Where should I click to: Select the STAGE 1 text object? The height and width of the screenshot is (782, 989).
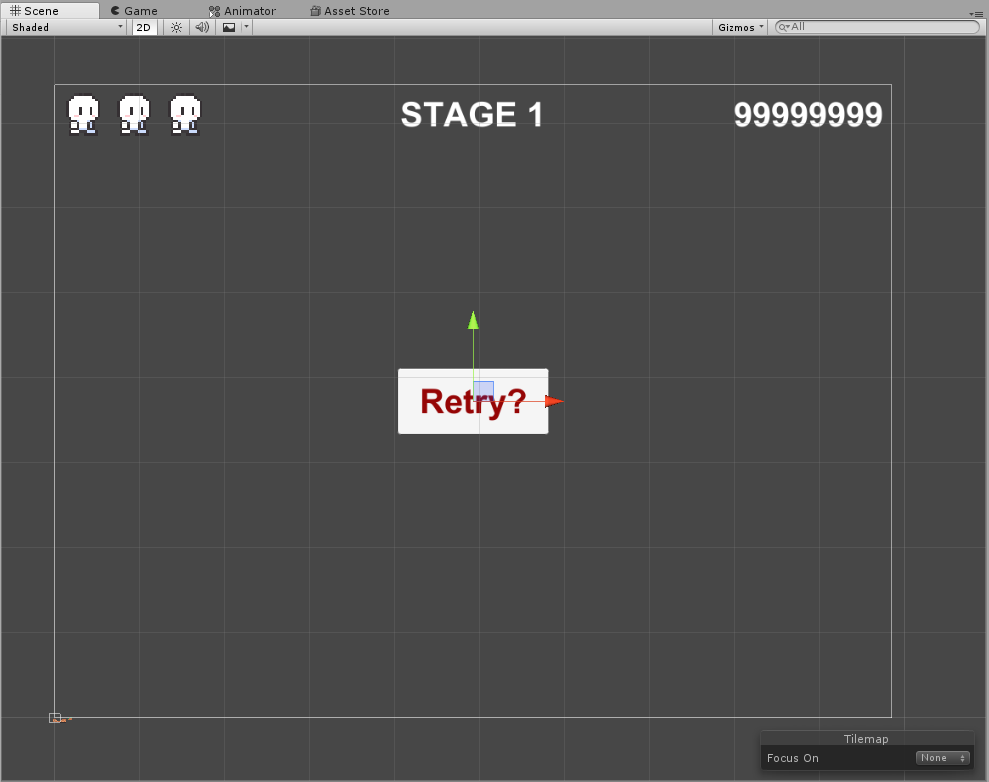(472, 115)
